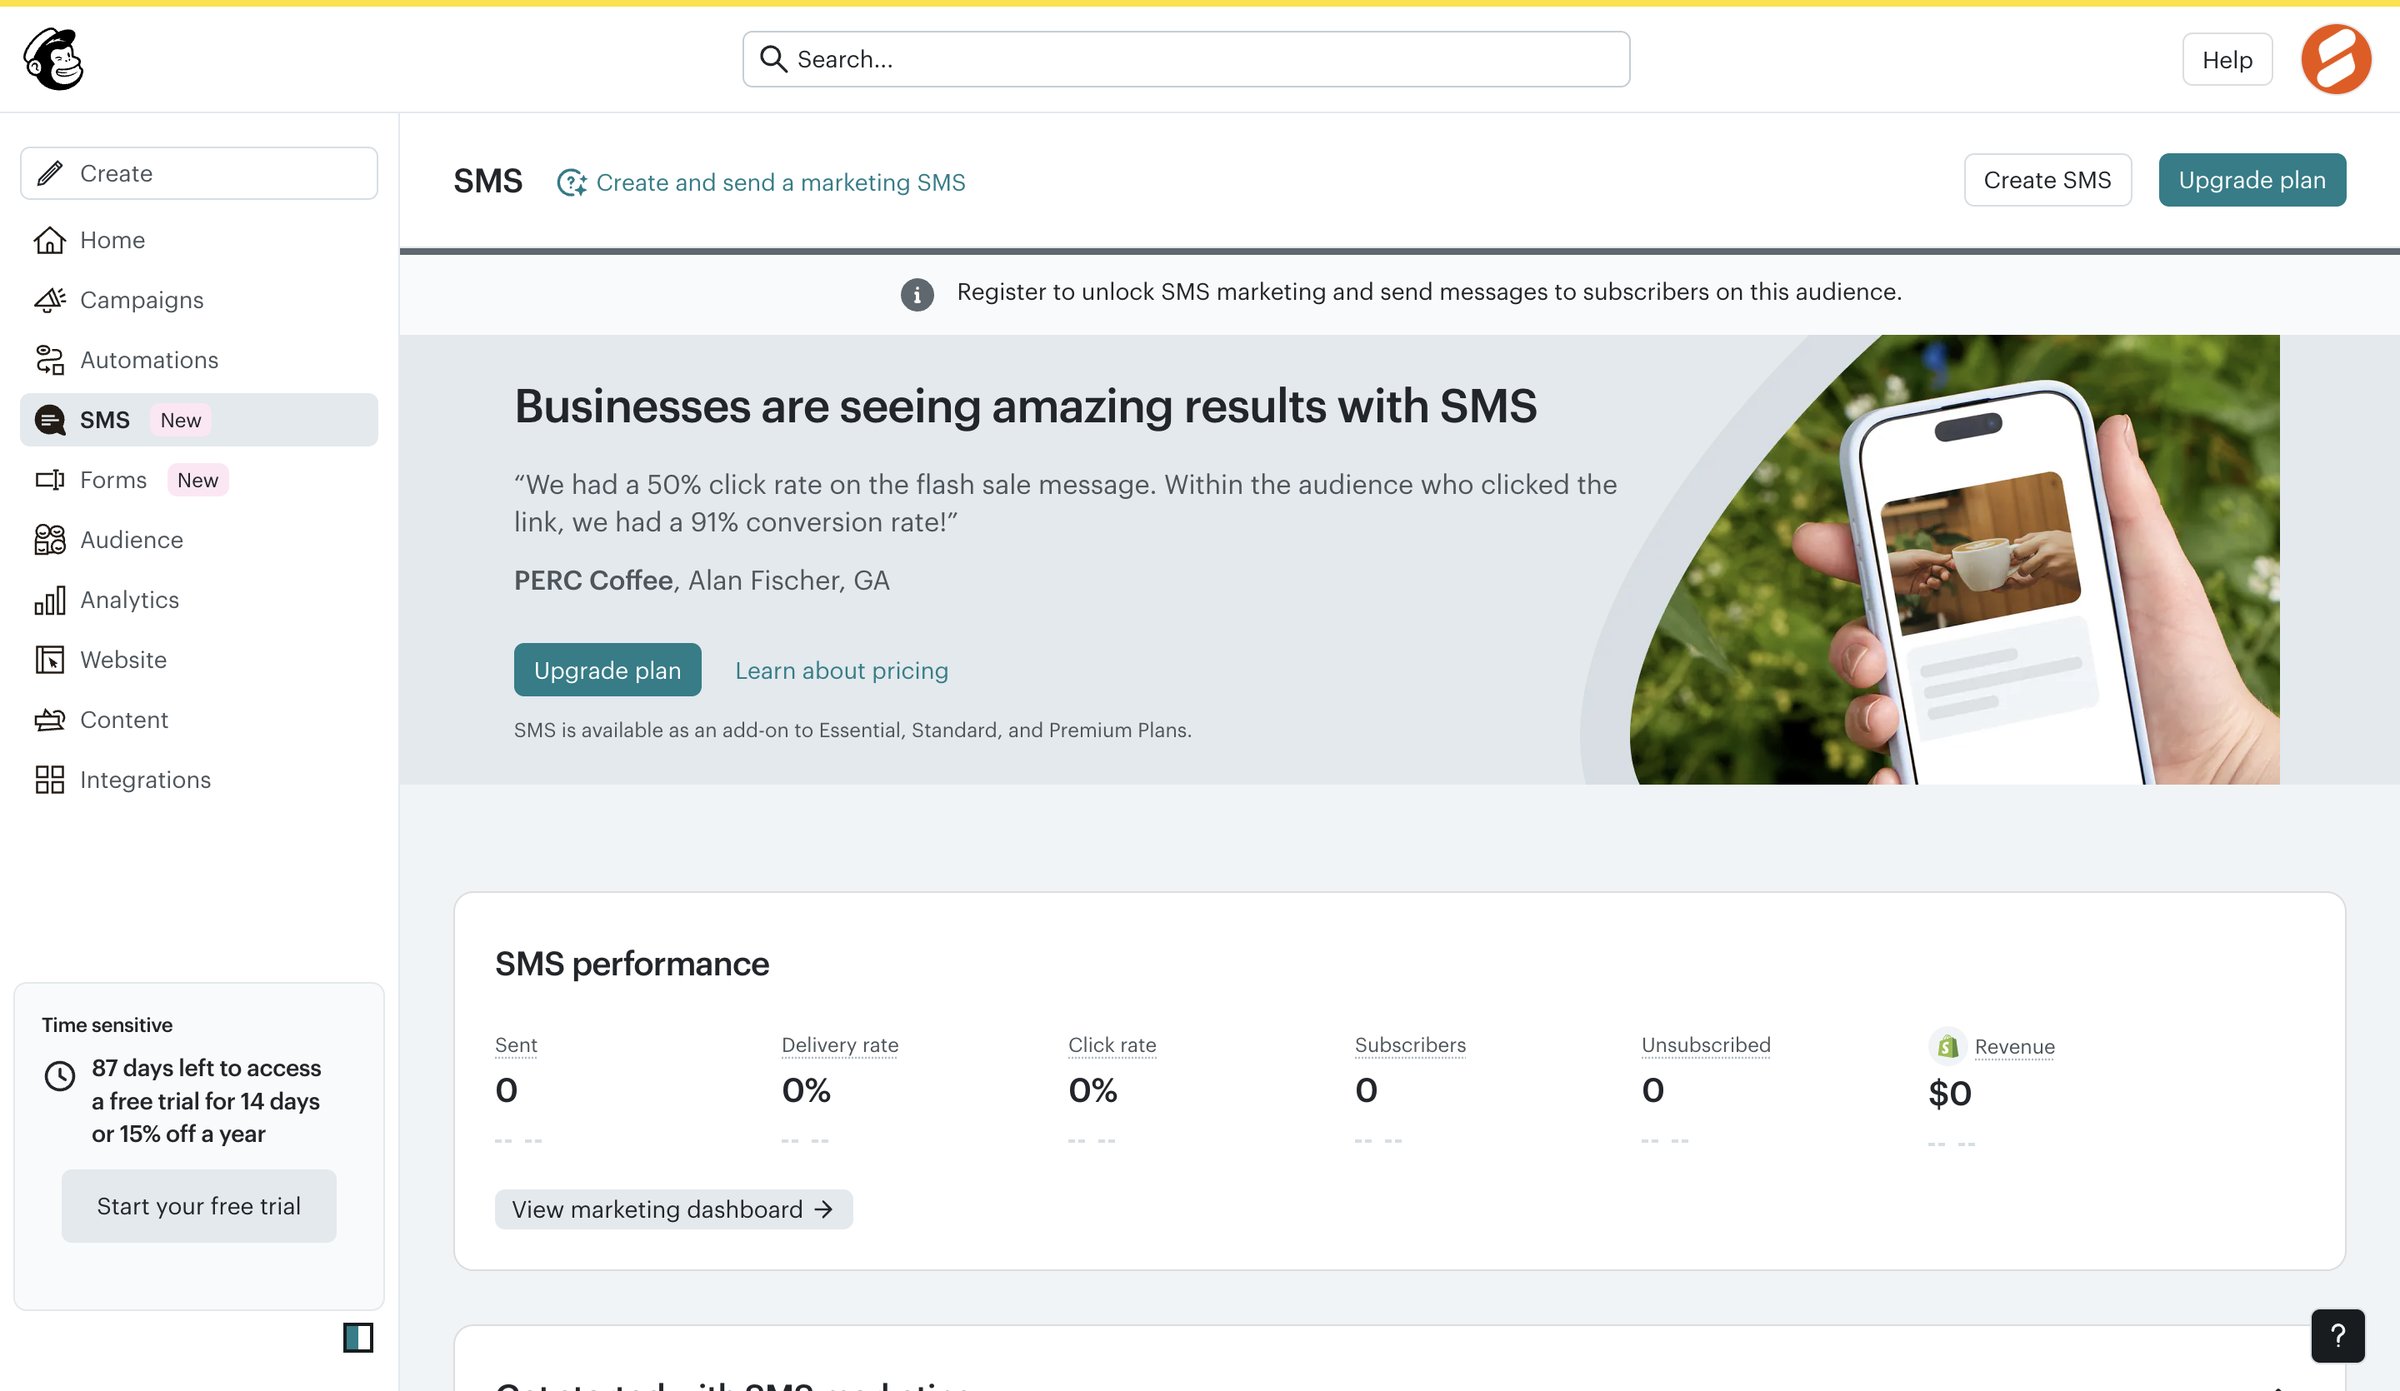Viewport: 2400px width, 1391px height.
Task: Open the Home menu item
Action: coord(199,240)
